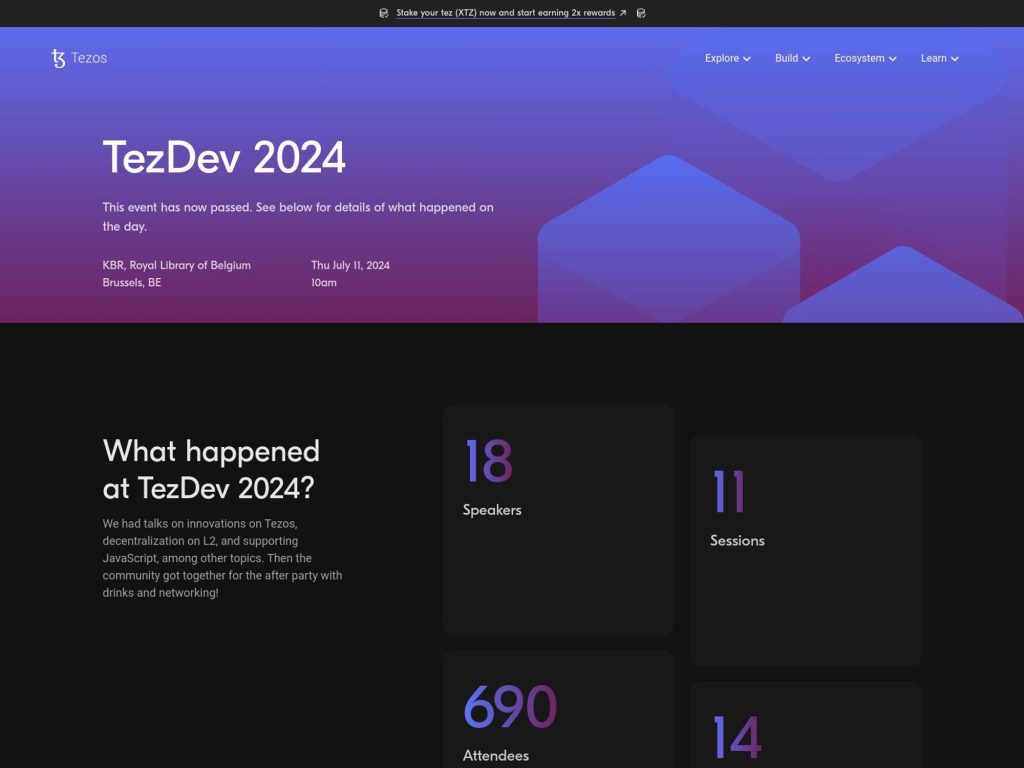Viewport: 1024px width, 768px height.
Task: Click the TezDev 2024 page heading
Action: tap(224, 158)
